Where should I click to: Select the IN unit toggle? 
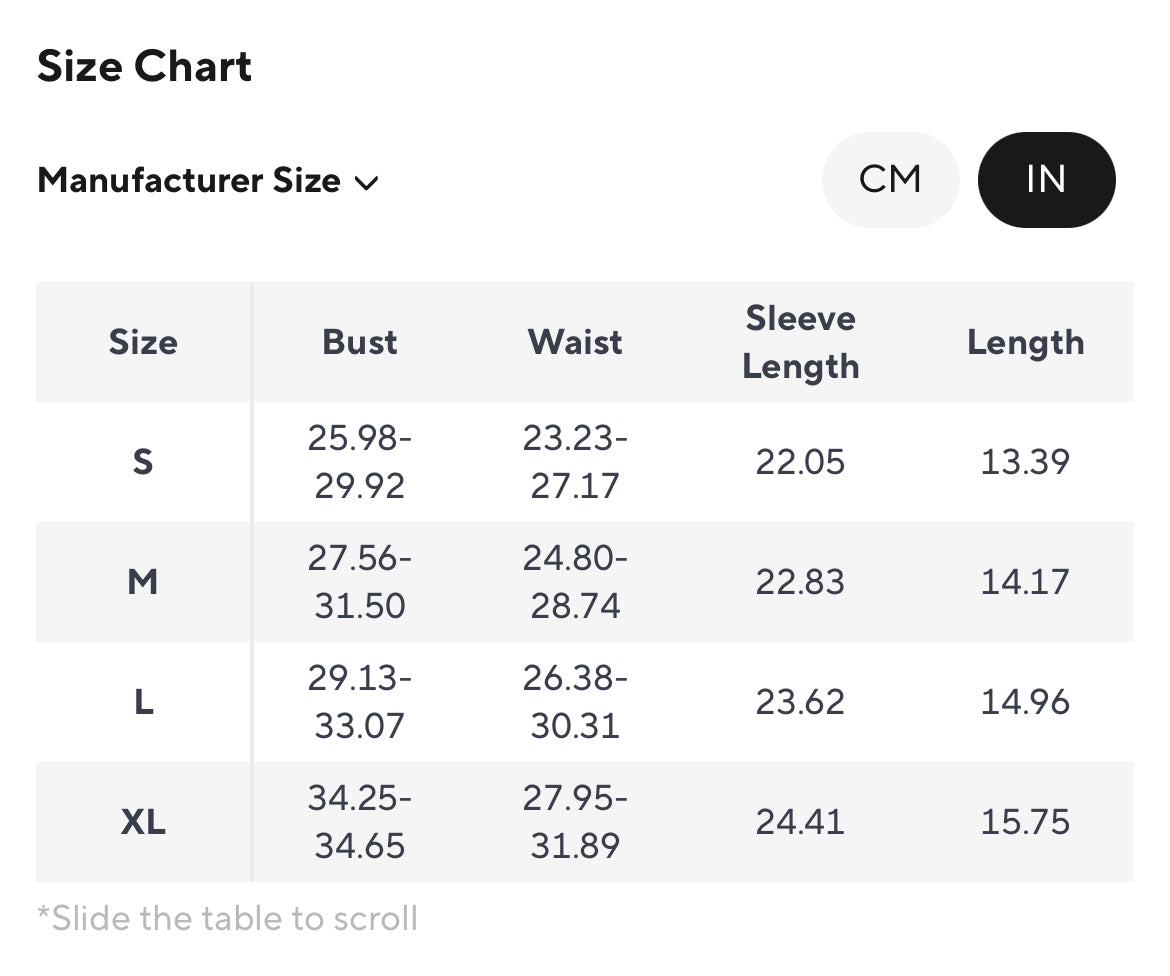point(1046,180)
